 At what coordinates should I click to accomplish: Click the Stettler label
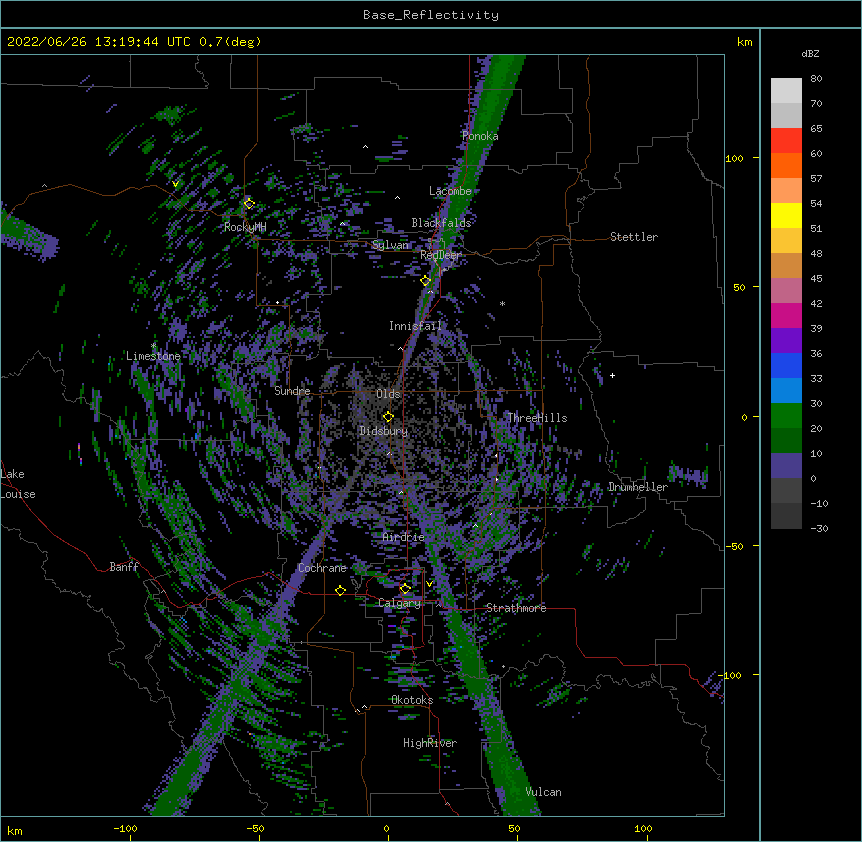(634, 237)
